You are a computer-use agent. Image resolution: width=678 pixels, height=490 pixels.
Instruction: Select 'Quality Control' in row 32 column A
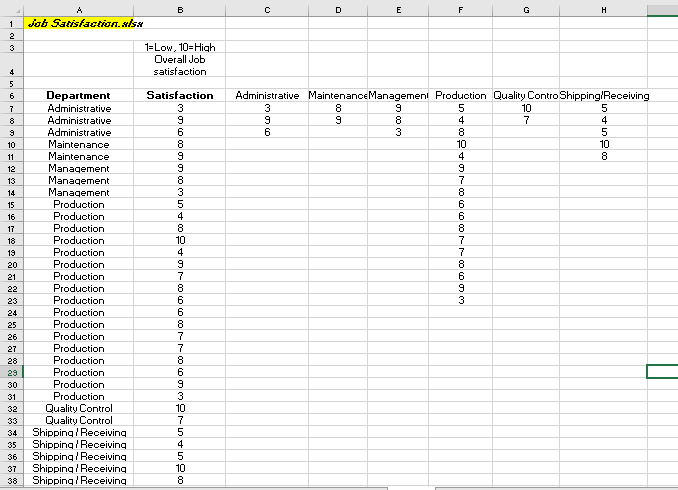(79, 408)
